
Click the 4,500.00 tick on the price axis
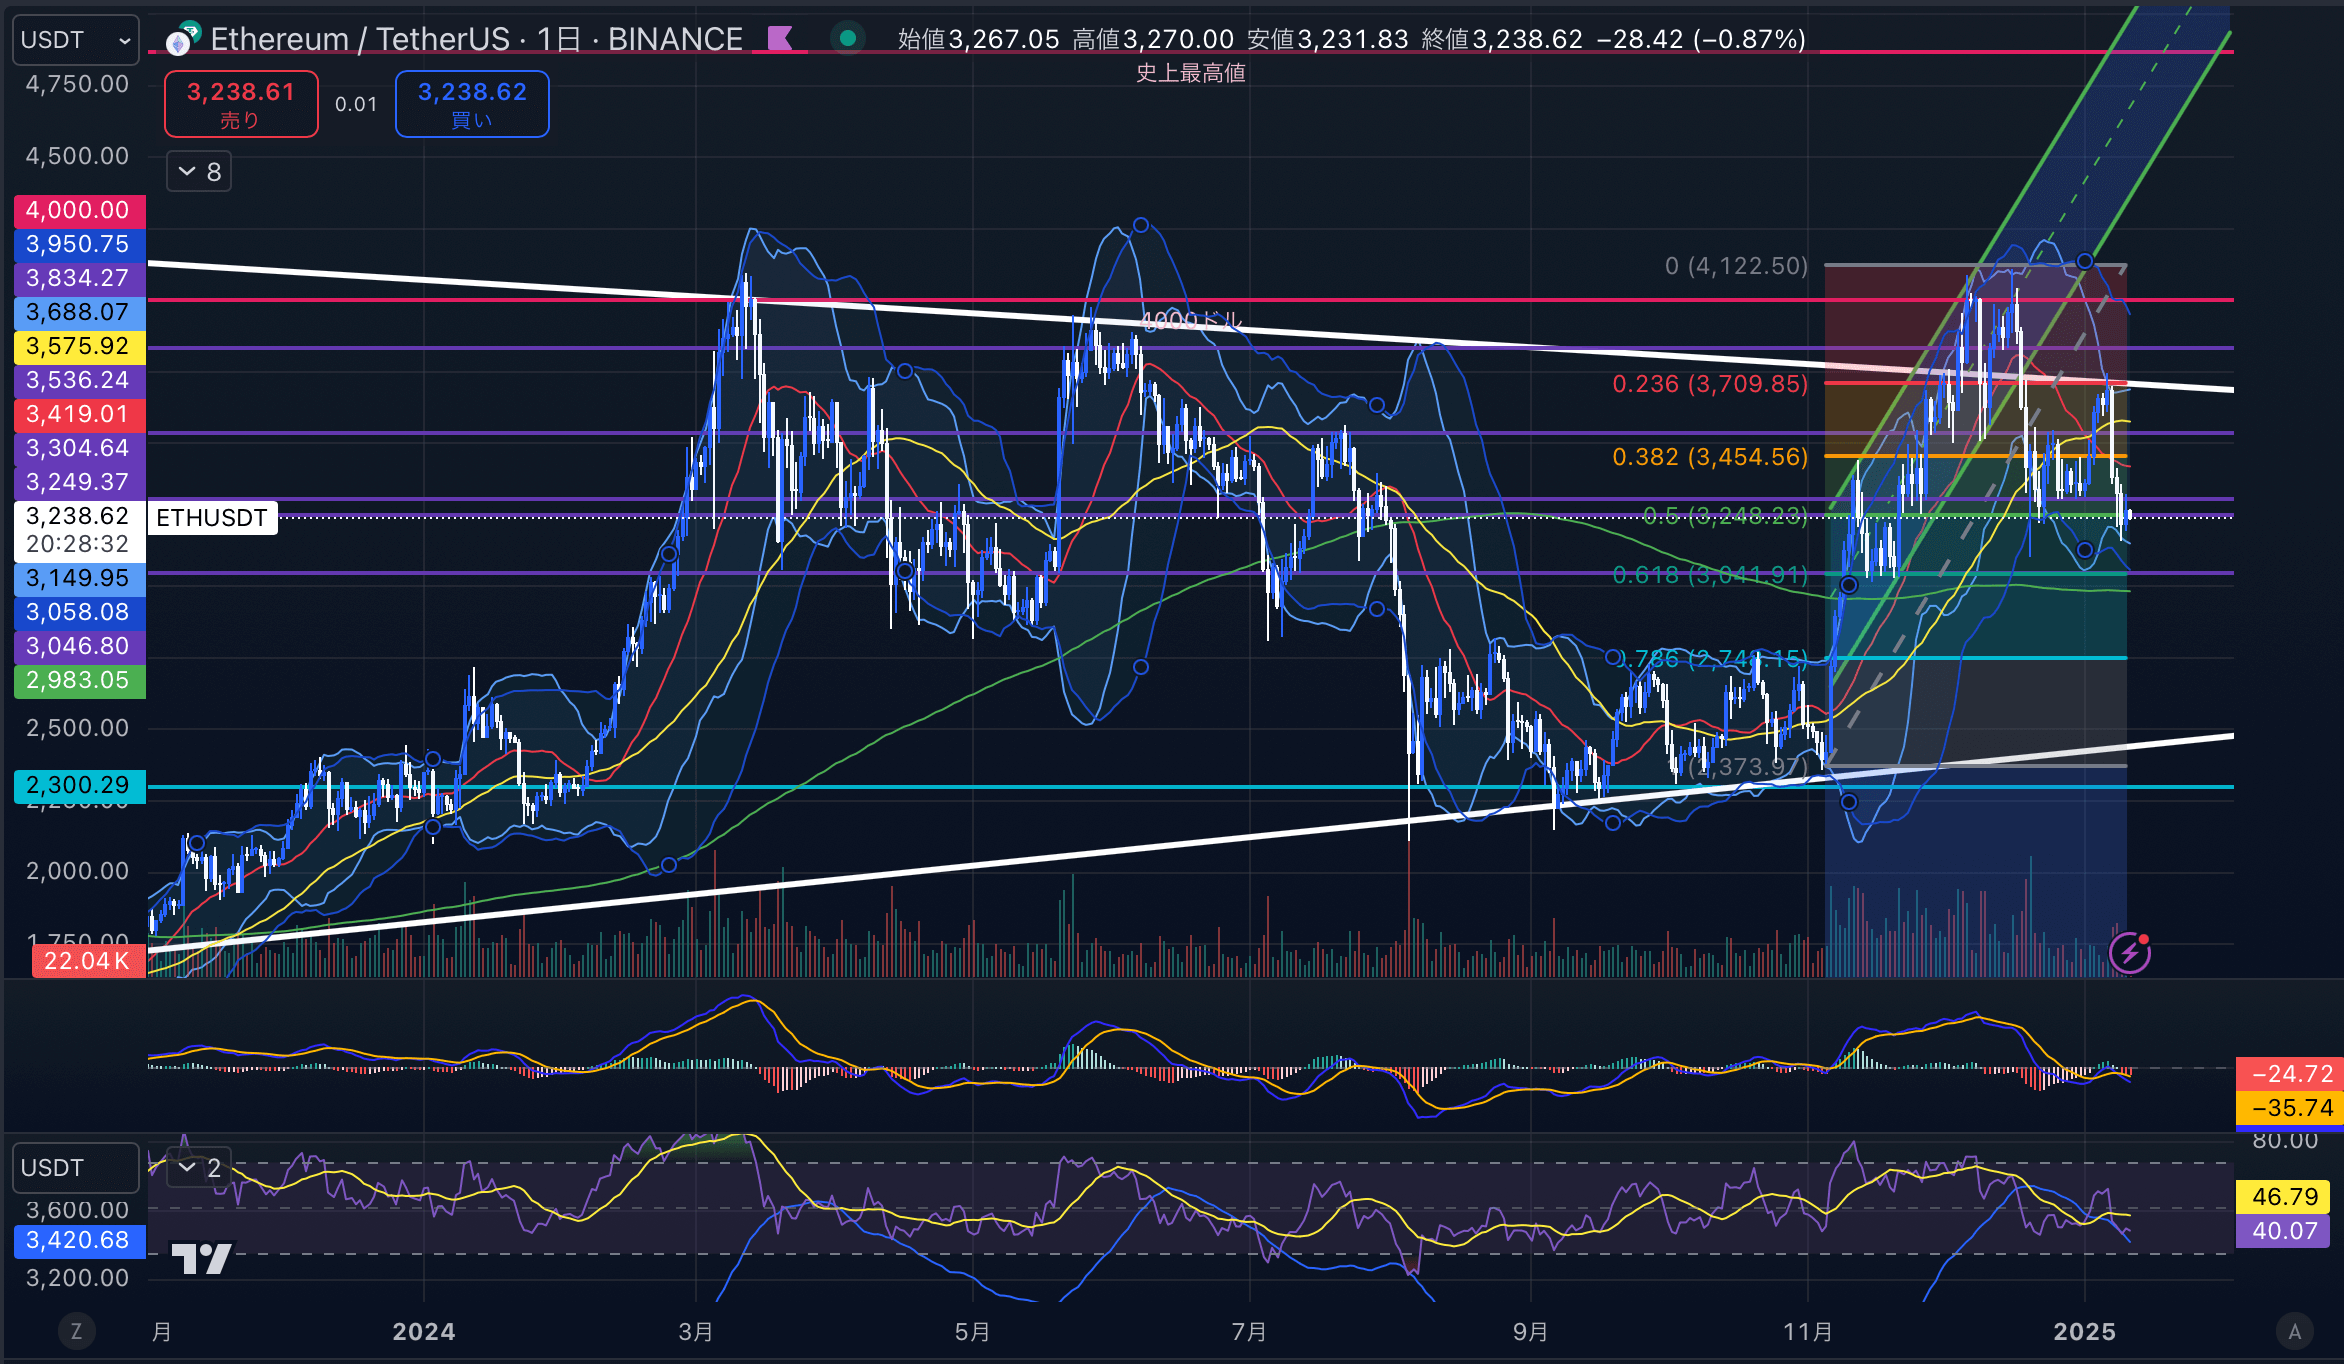(78, 156)
